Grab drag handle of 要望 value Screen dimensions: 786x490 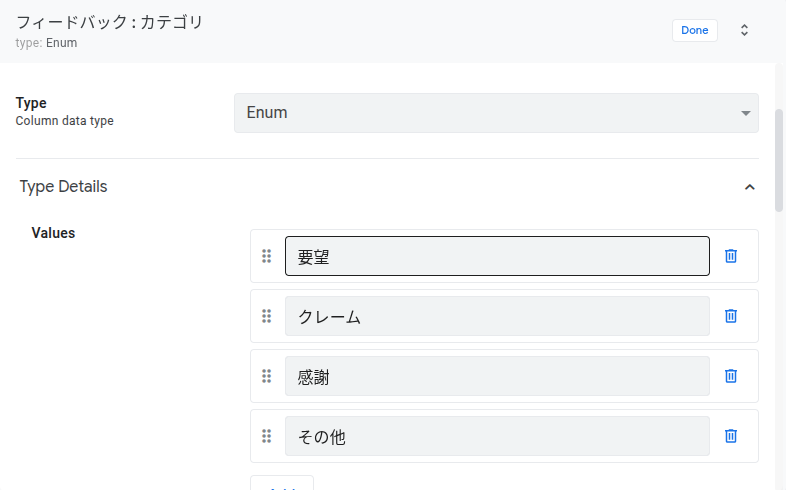pyautogui.click(x=267, y=256)
